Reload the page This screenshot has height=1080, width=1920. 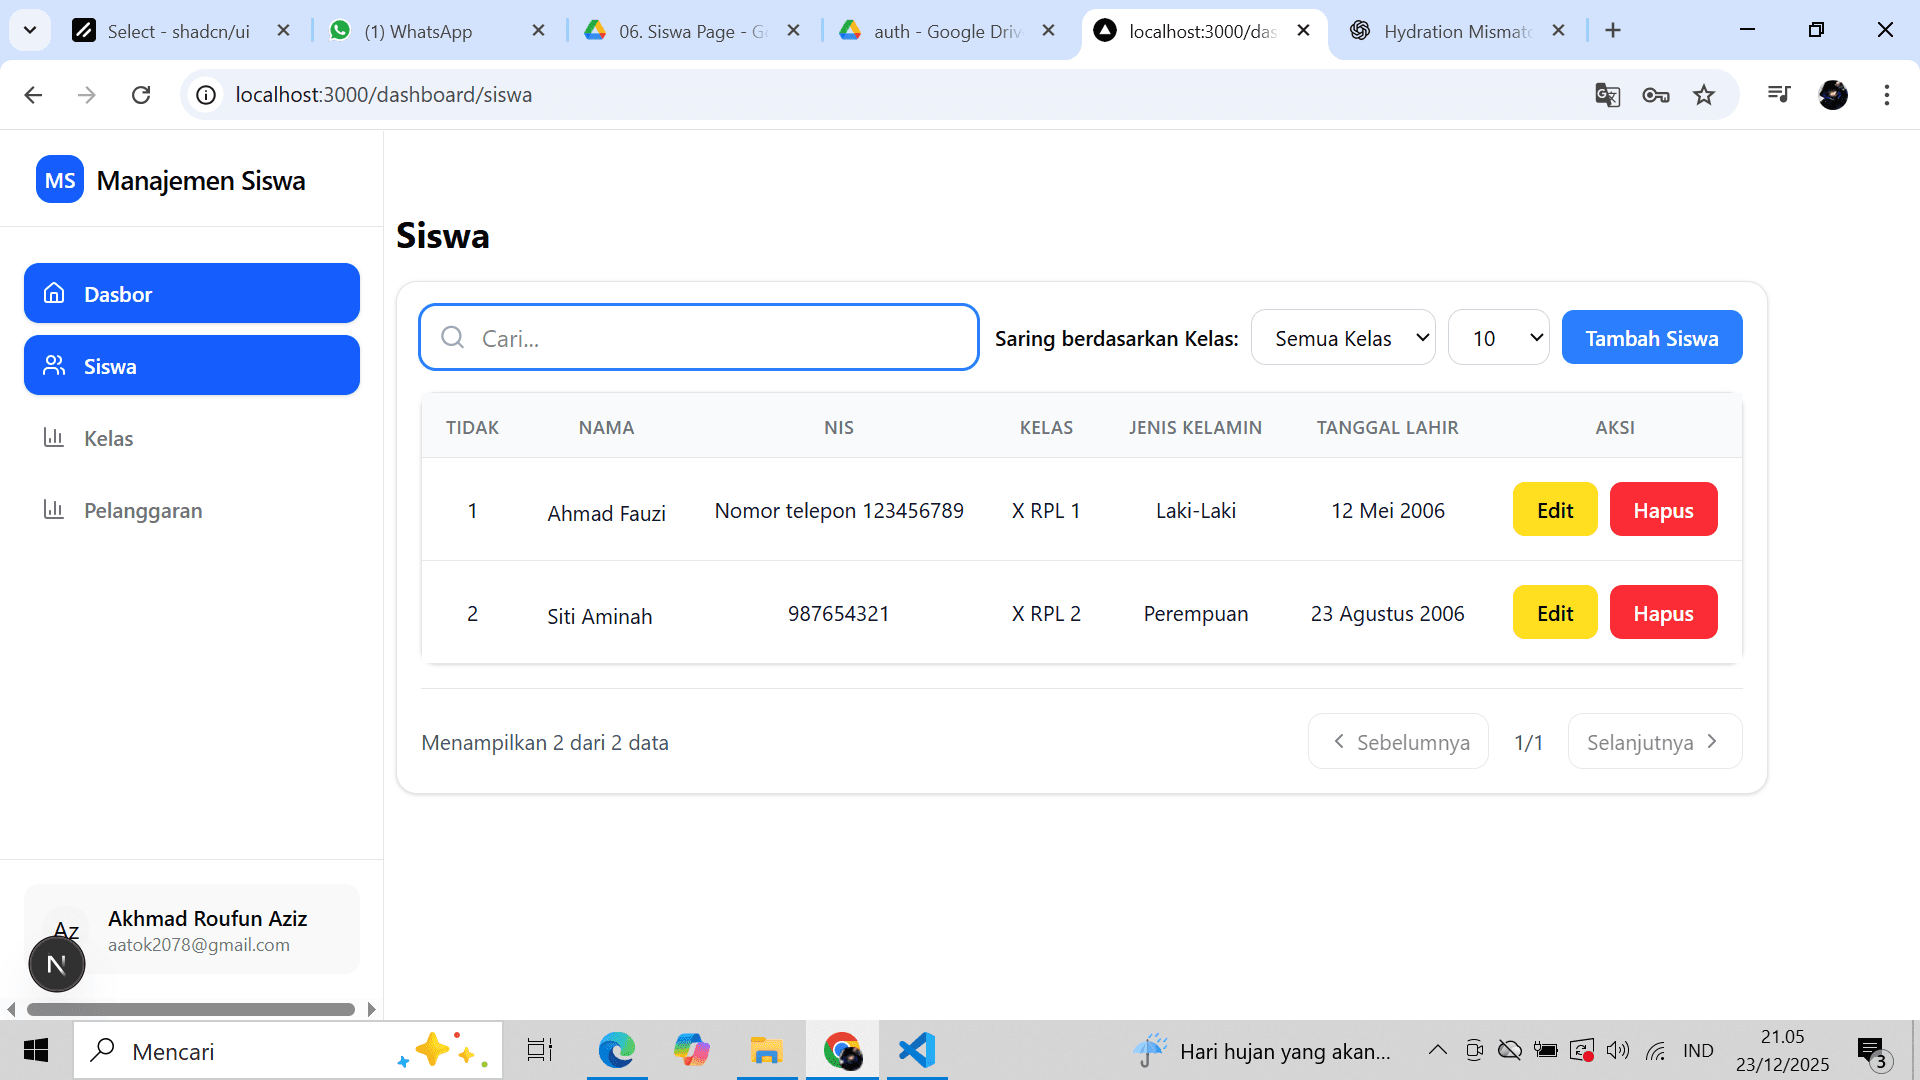[141, 95]
